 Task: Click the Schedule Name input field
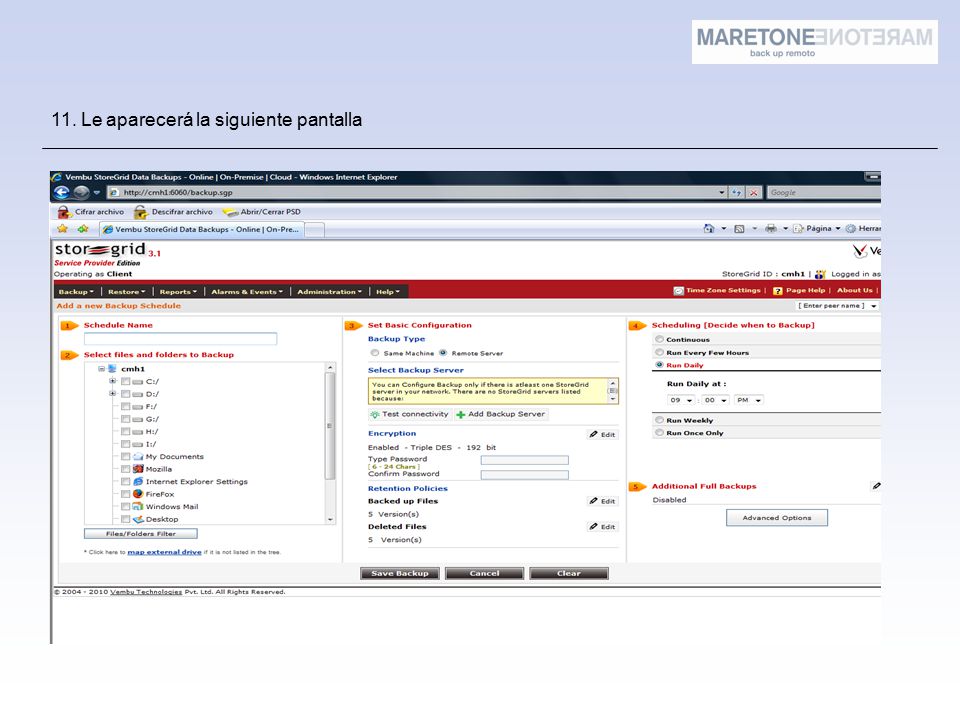point(181,339)
